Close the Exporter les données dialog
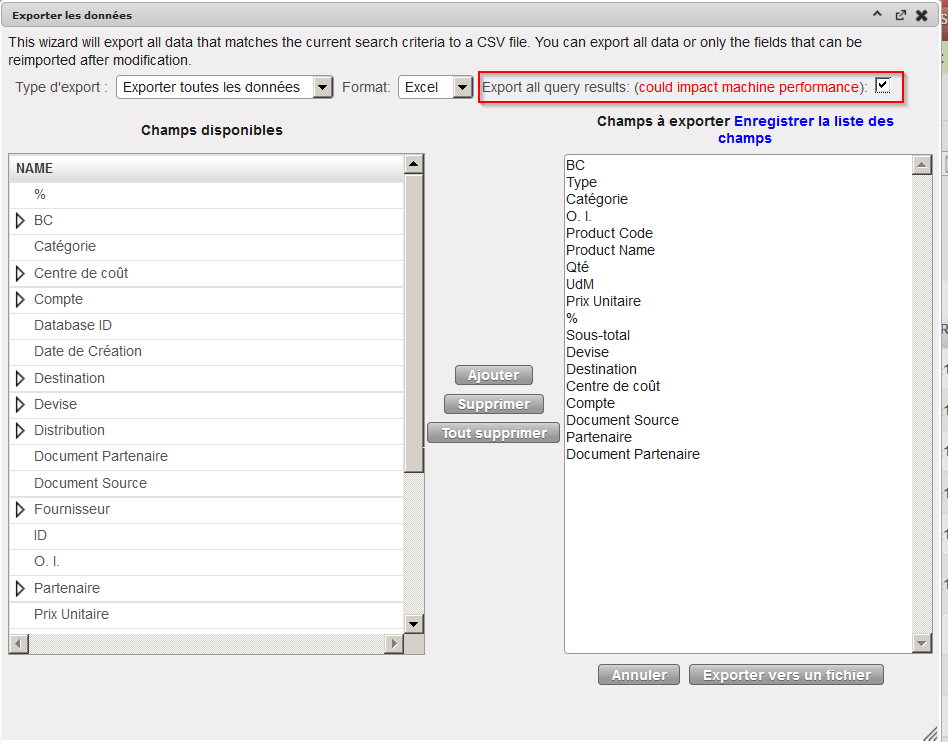The width and height of the screenshot is (948, 742). click(921, 15)
